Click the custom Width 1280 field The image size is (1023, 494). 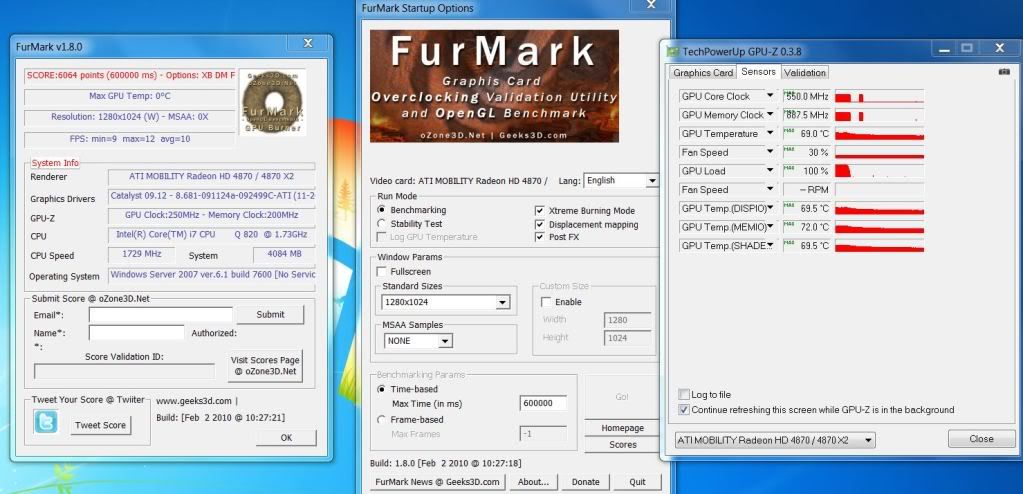coord(628,320)
